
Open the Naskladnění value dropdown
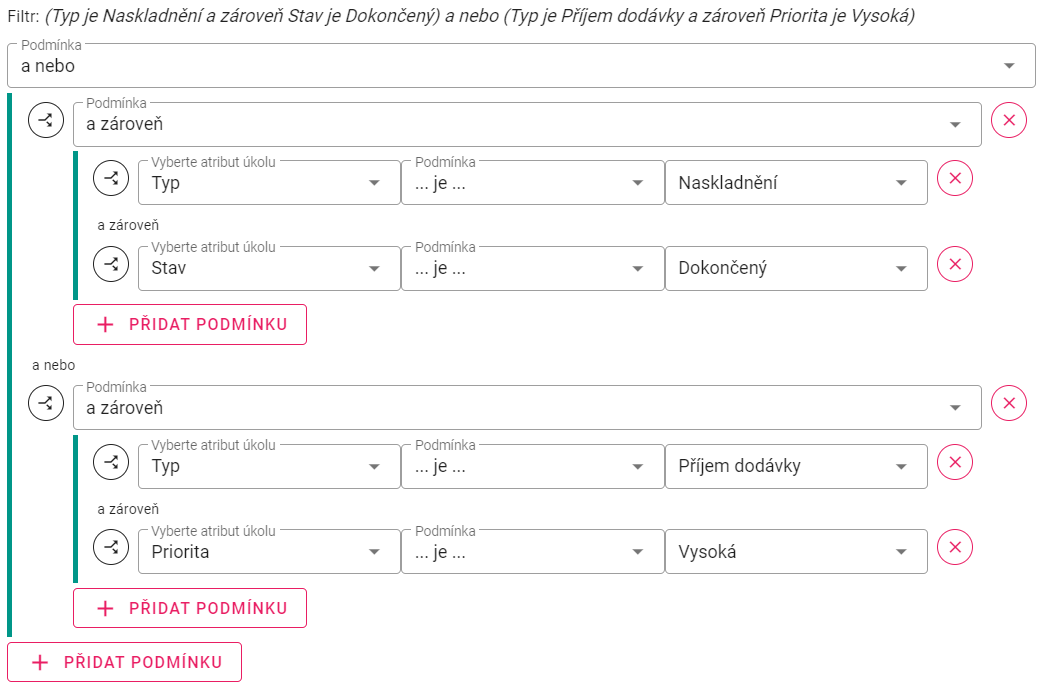point(795,182)
